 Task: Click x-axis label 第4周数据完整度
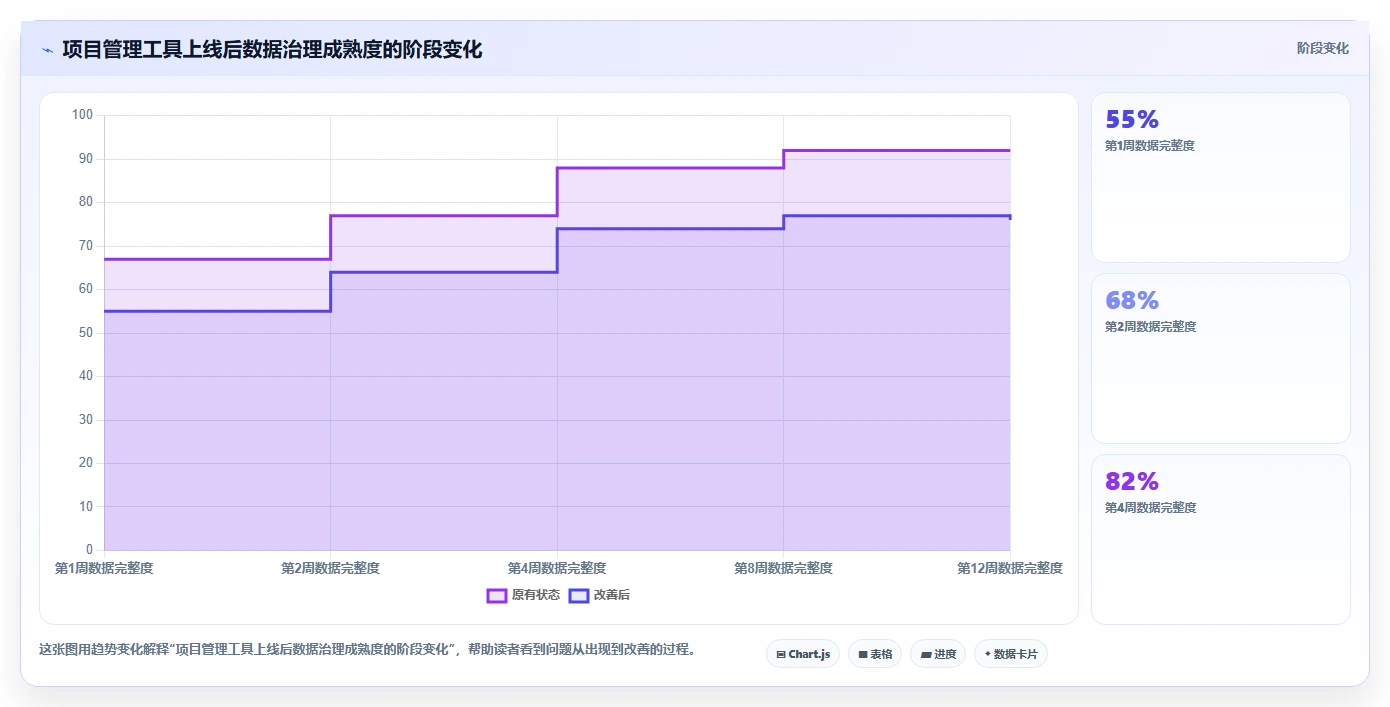(557, 568)
